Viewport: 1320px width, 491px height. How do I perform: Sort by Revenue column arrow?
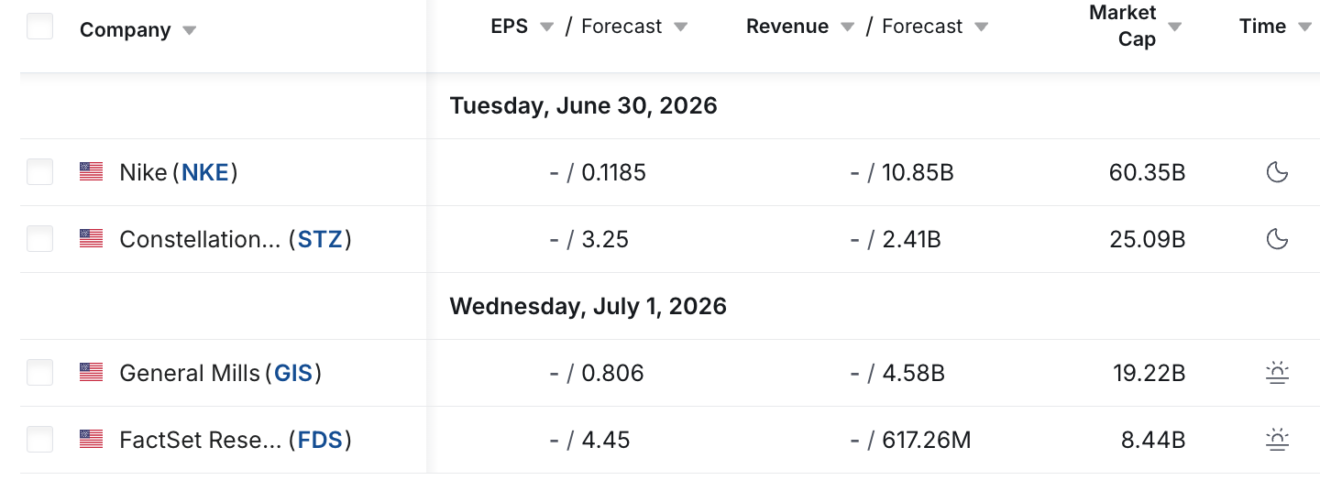847,27
